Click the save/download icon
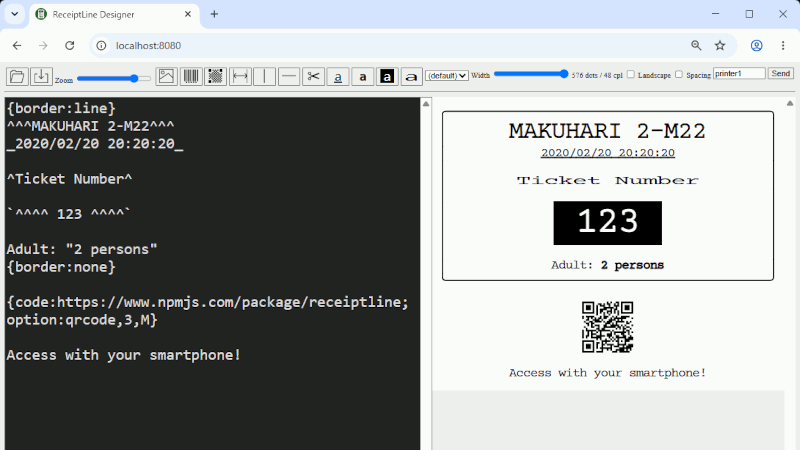The width and height of the screenshot is (800, 450). point(41,77)
